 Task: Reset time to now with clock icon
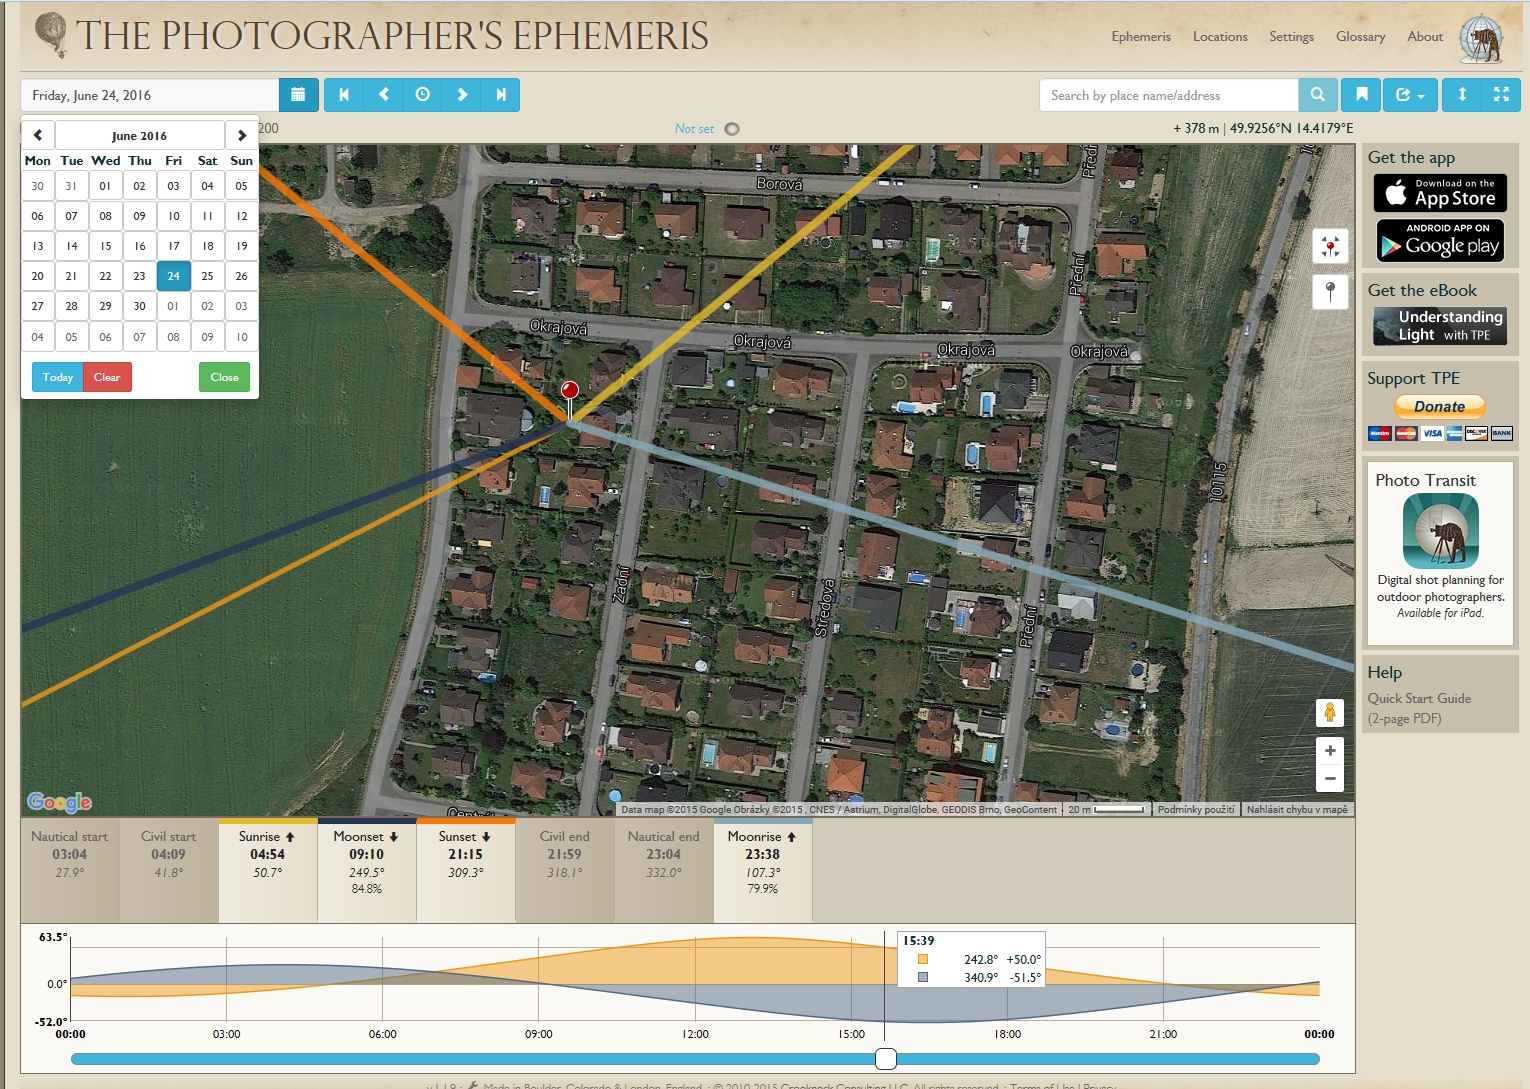point(422,95)
